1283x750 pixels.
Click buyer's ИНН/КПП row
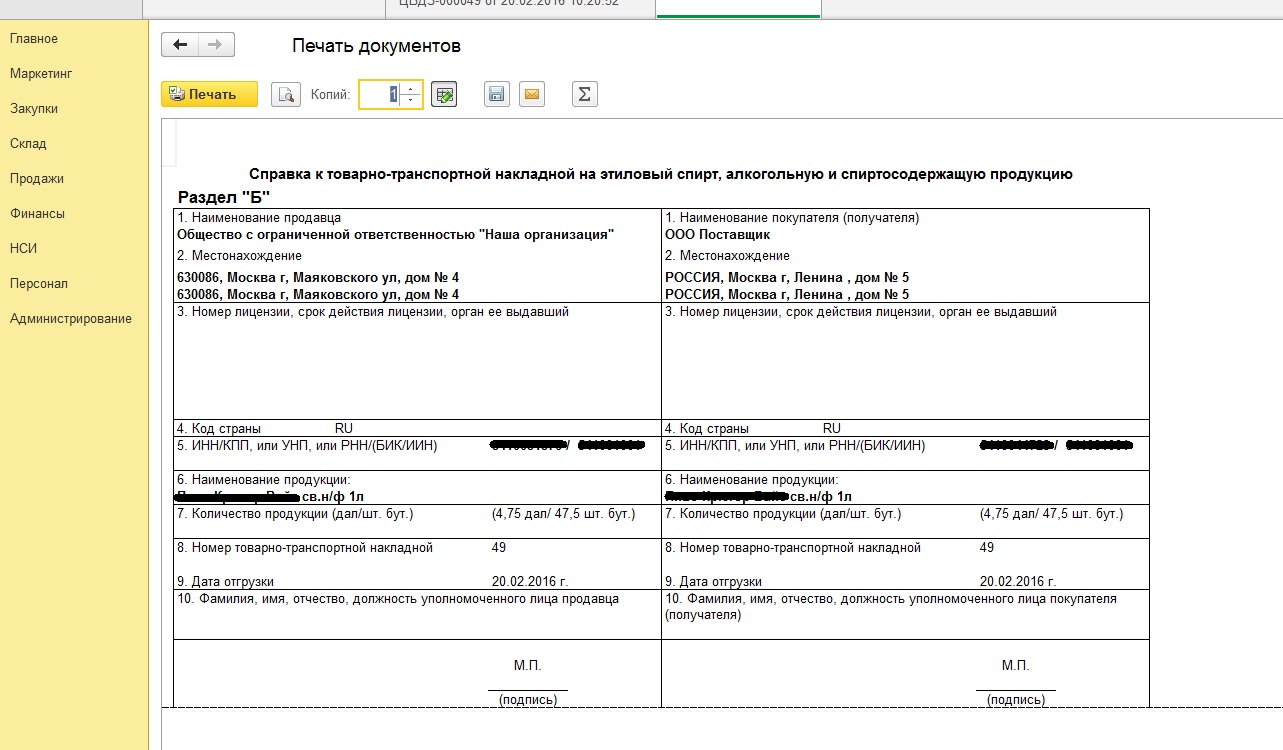point(905,453)
